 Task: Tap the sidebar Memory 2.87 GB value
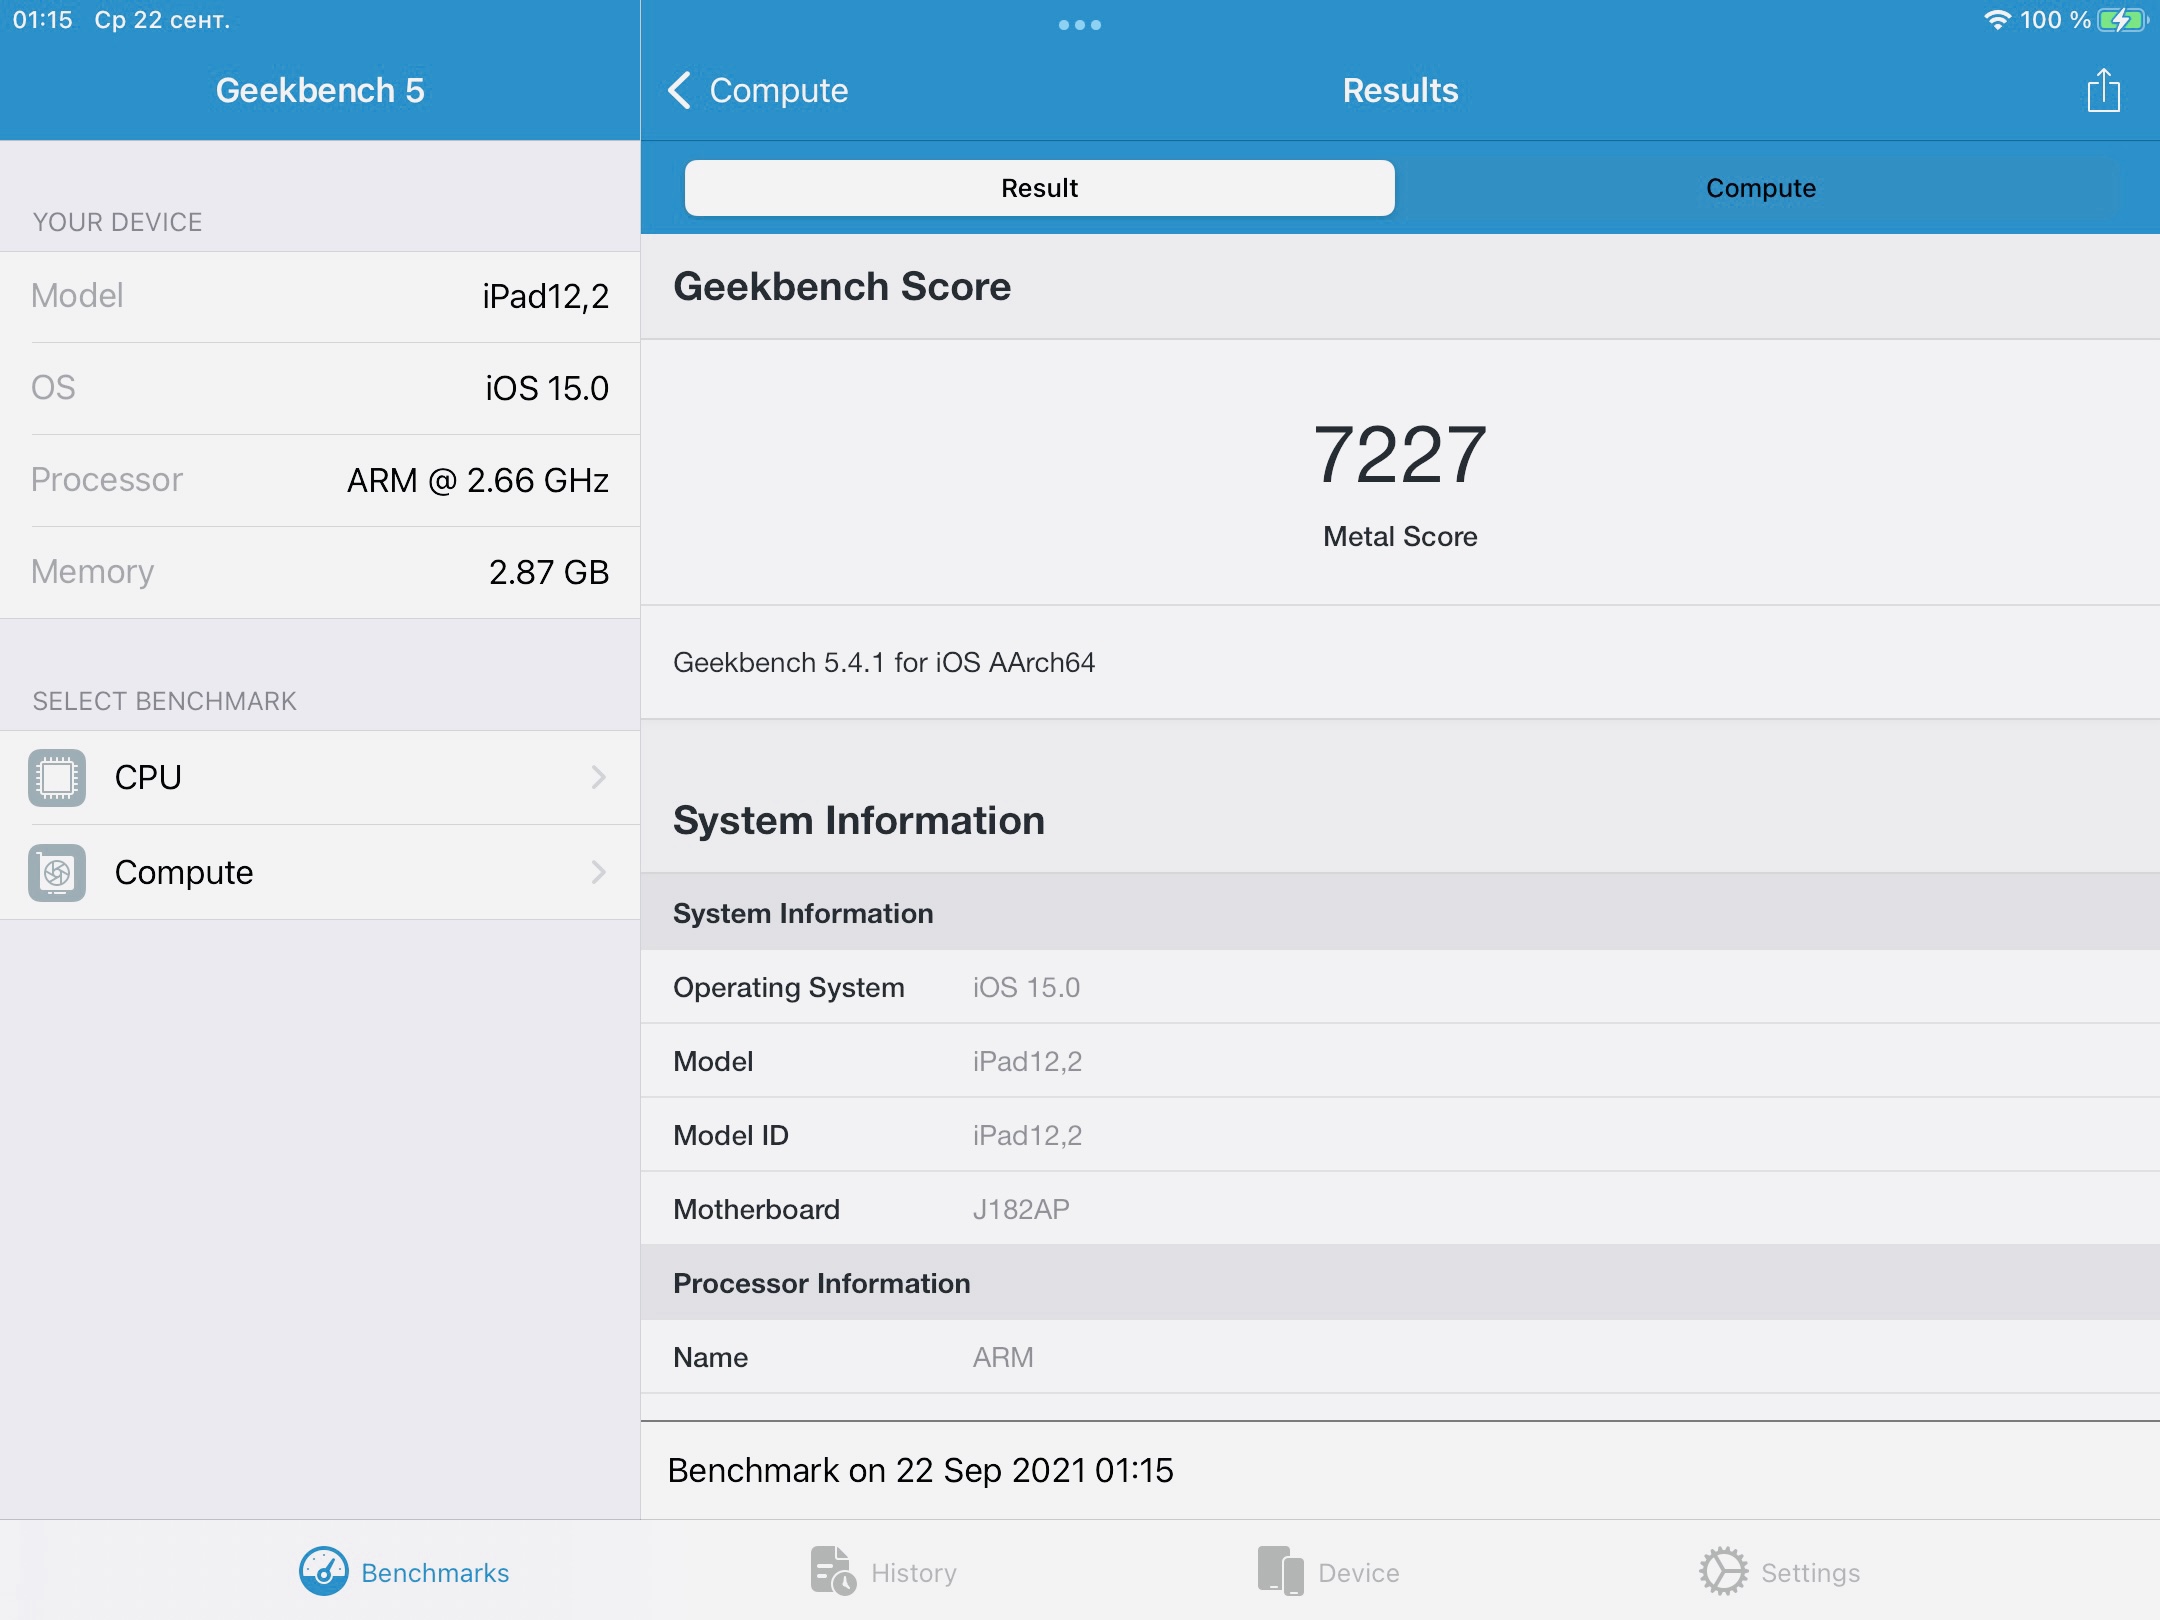point(549,572)
